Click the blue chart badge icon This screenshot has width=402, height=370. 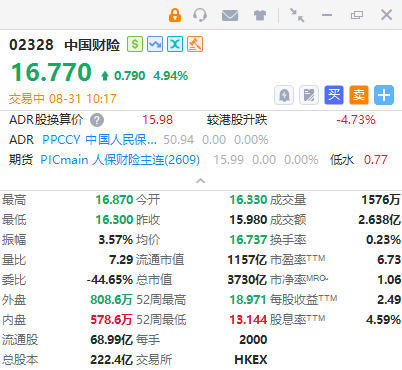(x=155, y=44)
